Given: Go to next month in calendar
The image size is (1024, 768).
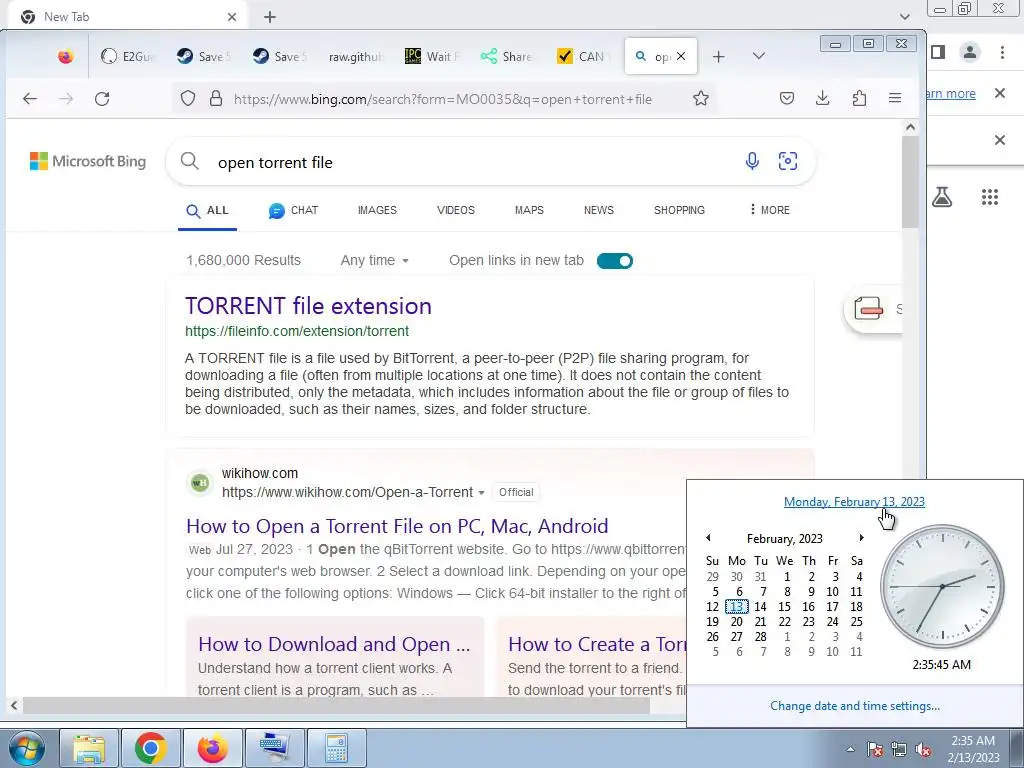Looking at the screenshot, I should 861,537.
